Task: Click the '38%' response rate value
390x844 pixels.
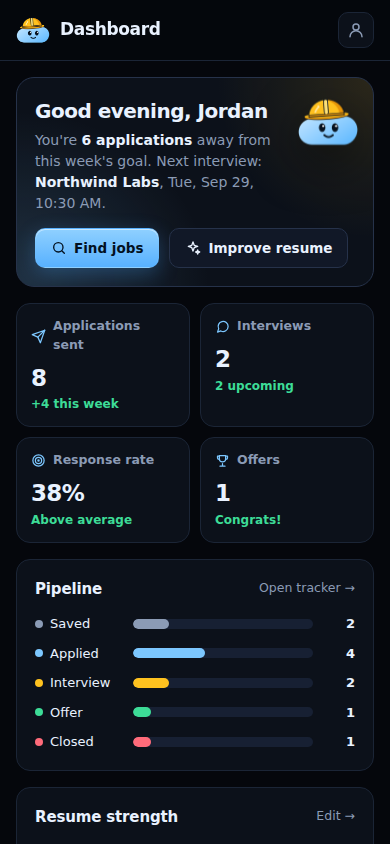Action: [x=58, y=493]
